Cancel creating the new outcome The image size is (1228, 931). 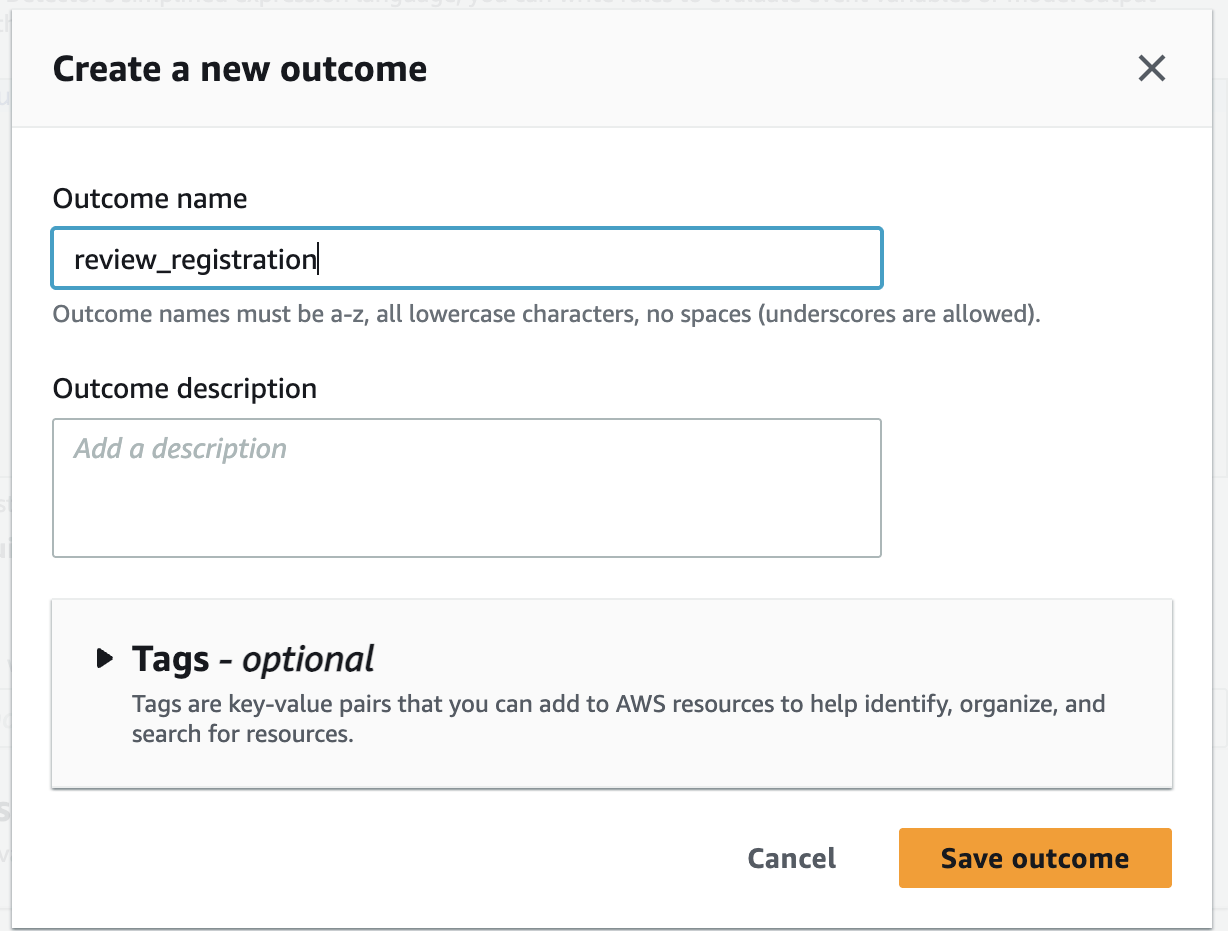coord(792,858)
